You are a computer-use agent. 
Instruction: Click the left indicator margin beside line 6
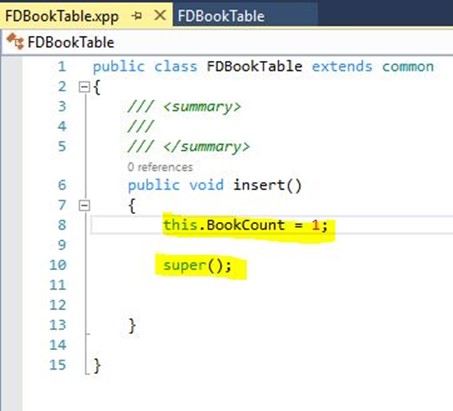(x=12, y=185)
